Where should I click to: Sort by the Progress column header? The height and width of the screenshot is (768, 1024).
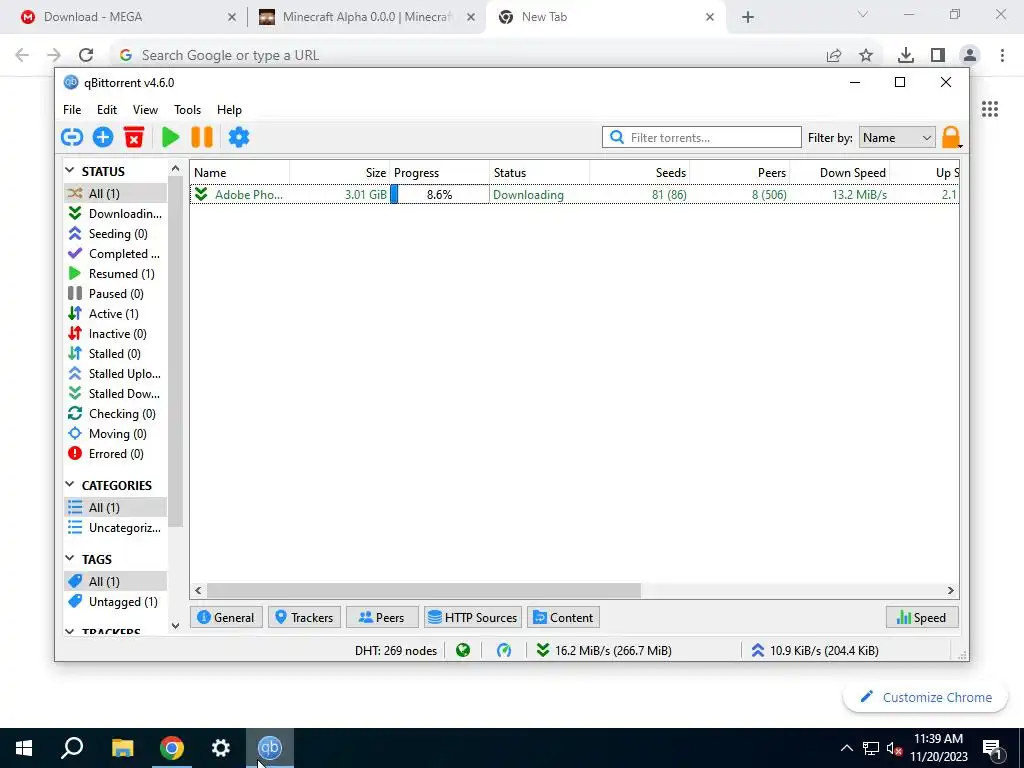point(440,172)
